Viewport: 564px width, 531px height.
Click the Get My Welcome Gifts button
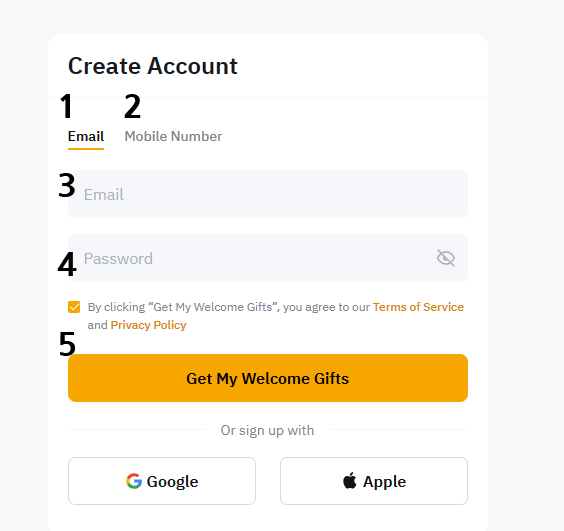(x=268, y=378)
